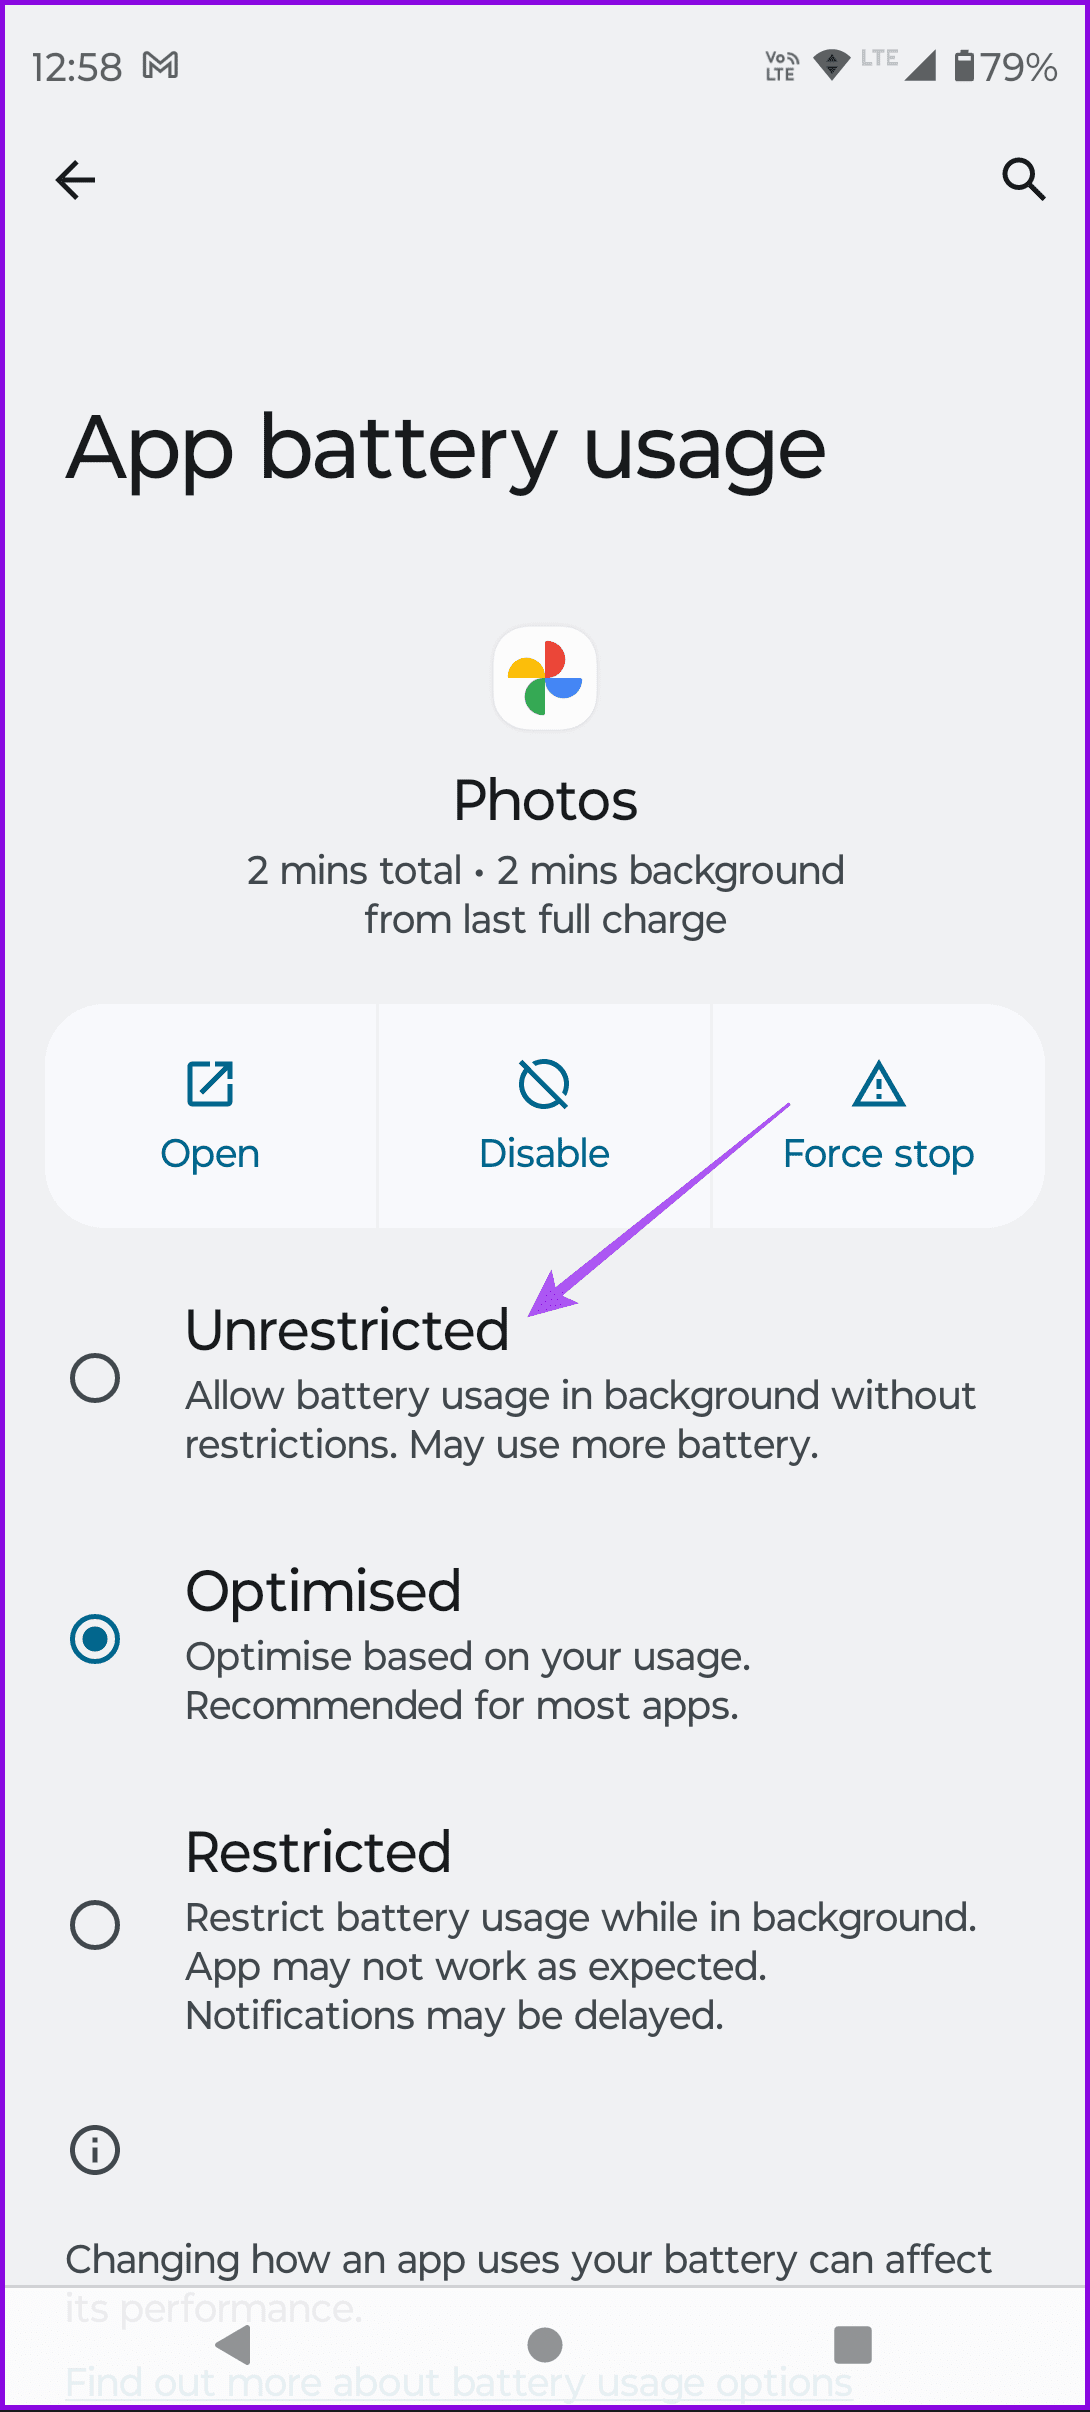
Task: Open the search icon
Action: [x=1023, y=180]
